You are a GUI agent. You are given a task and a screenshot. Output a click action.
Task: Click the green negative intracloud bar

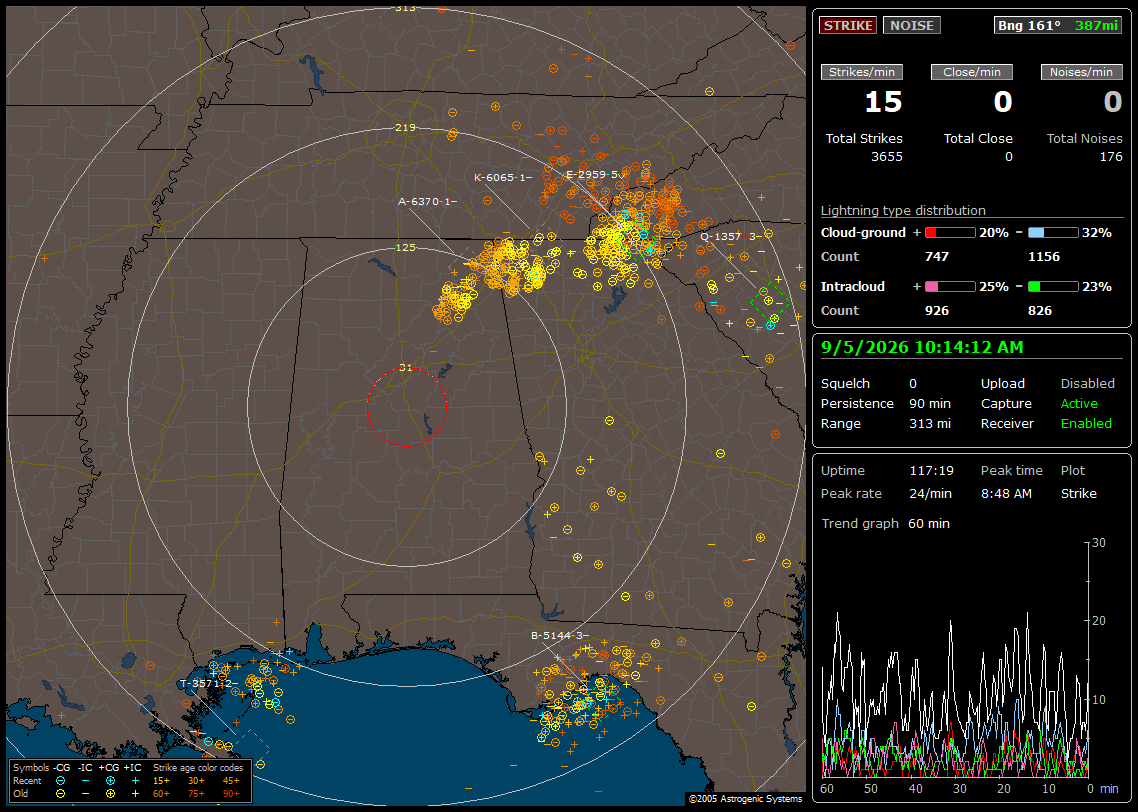tap(1053, 287)
